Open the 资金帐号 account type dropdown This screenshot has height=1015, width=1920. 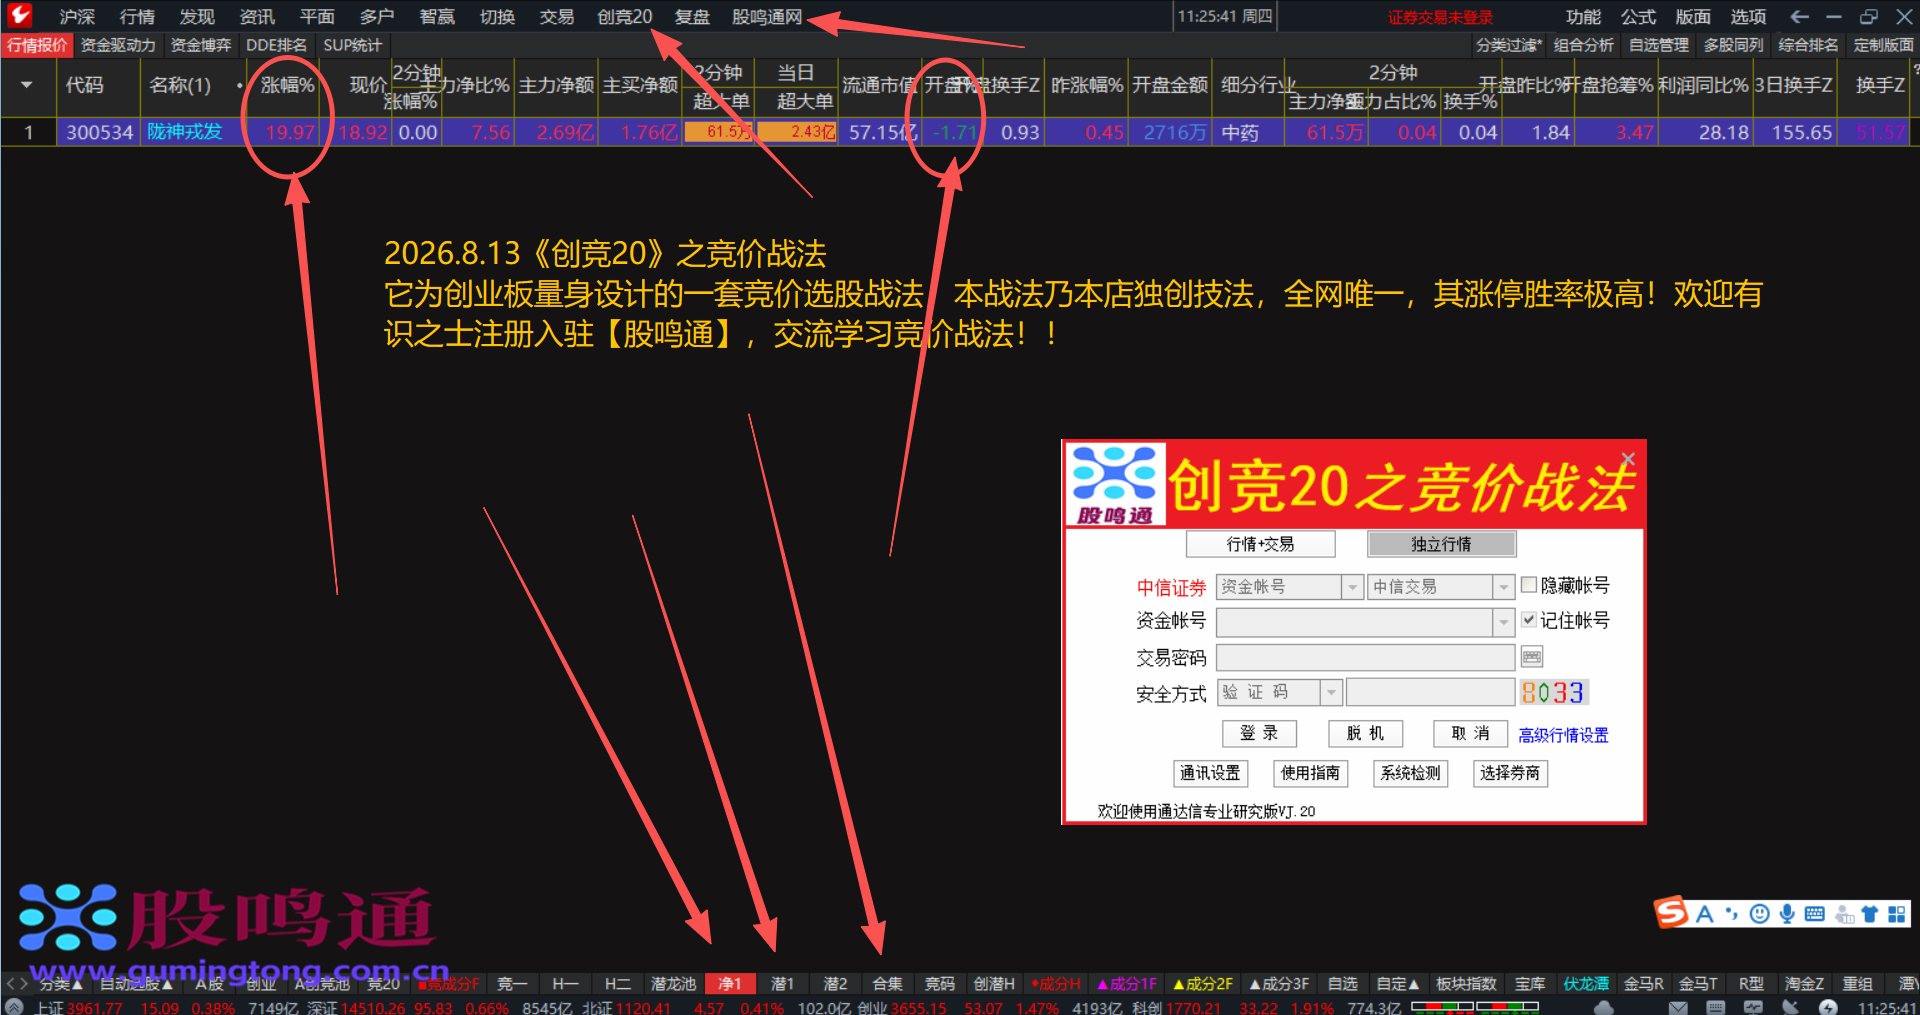coord(1352,587)
